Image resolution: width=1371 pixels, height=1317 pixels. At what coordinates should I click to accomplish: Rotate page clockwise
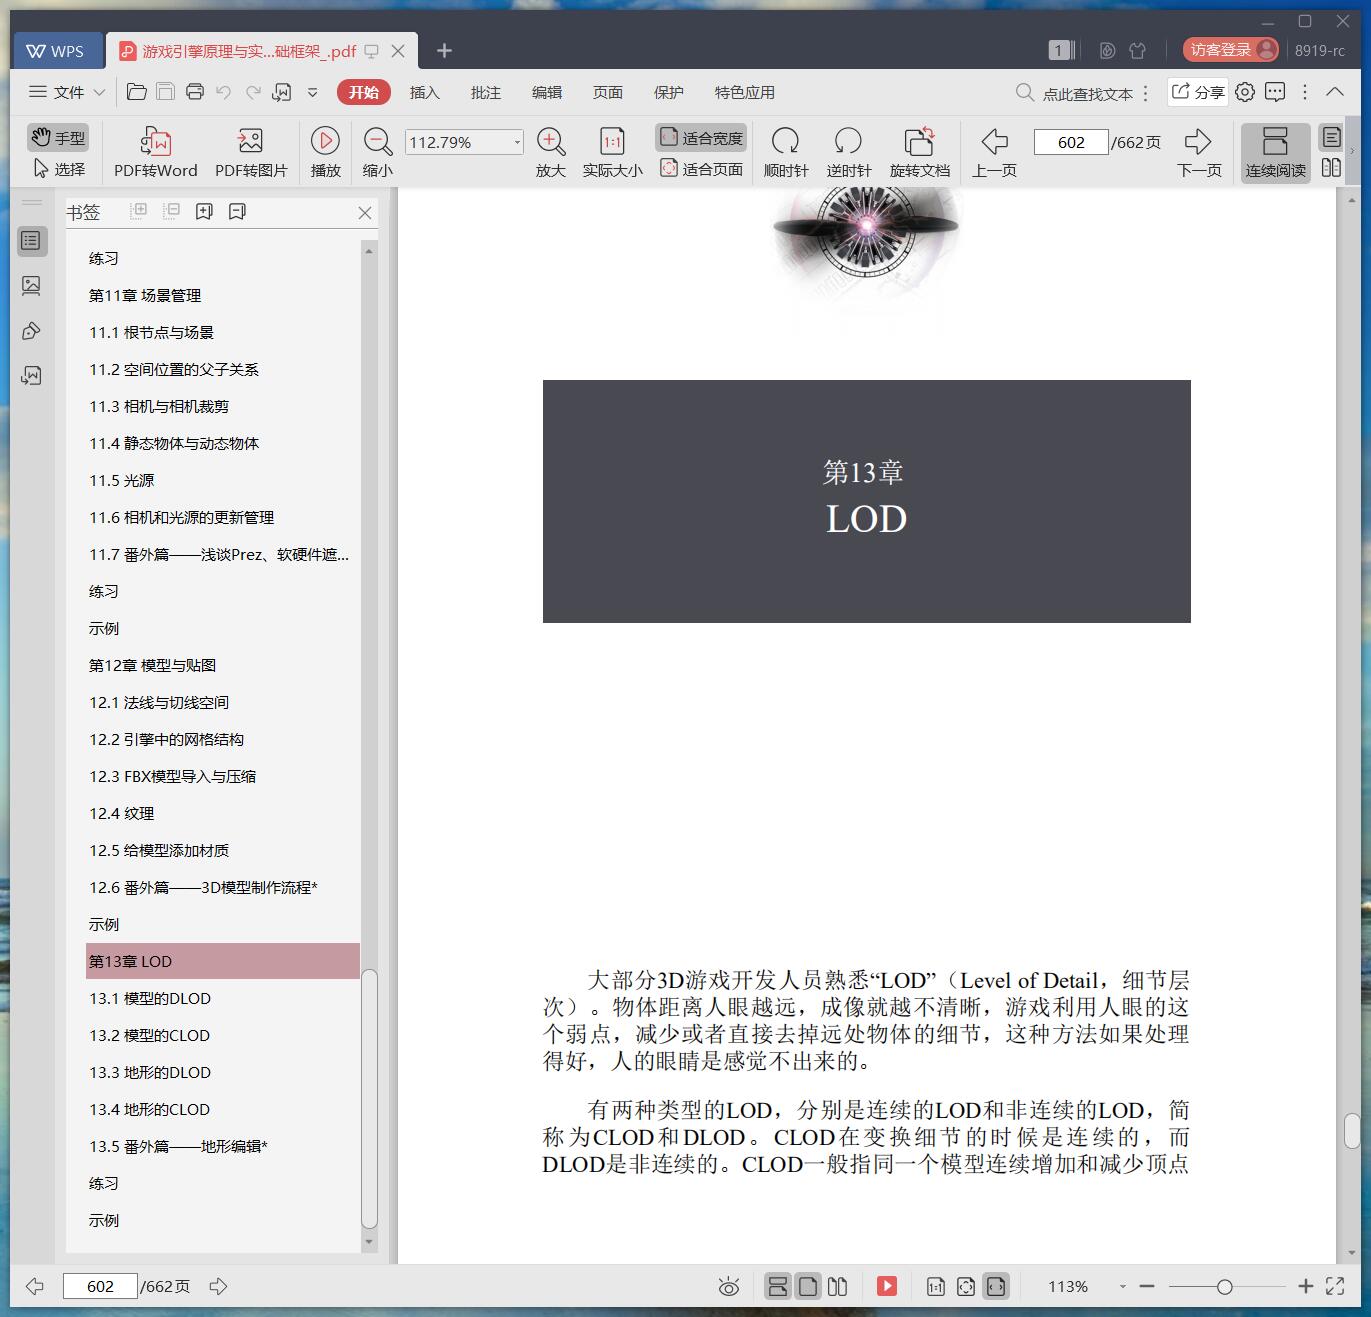[x=786, y=152]
